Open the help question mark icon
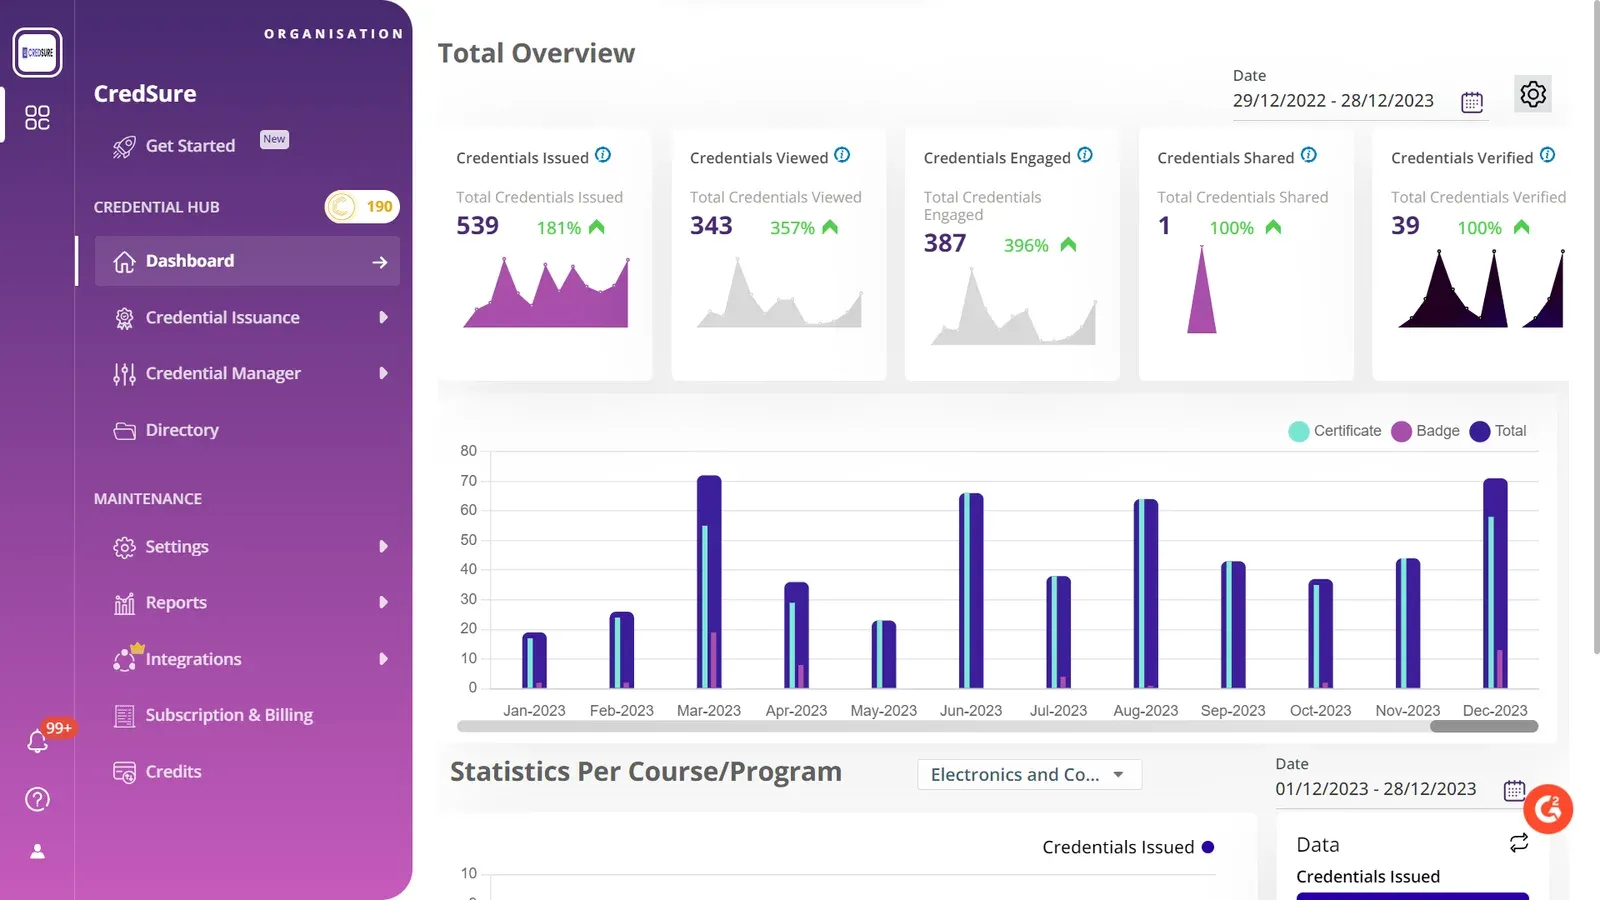1600x900 pixels. point(37,799)
